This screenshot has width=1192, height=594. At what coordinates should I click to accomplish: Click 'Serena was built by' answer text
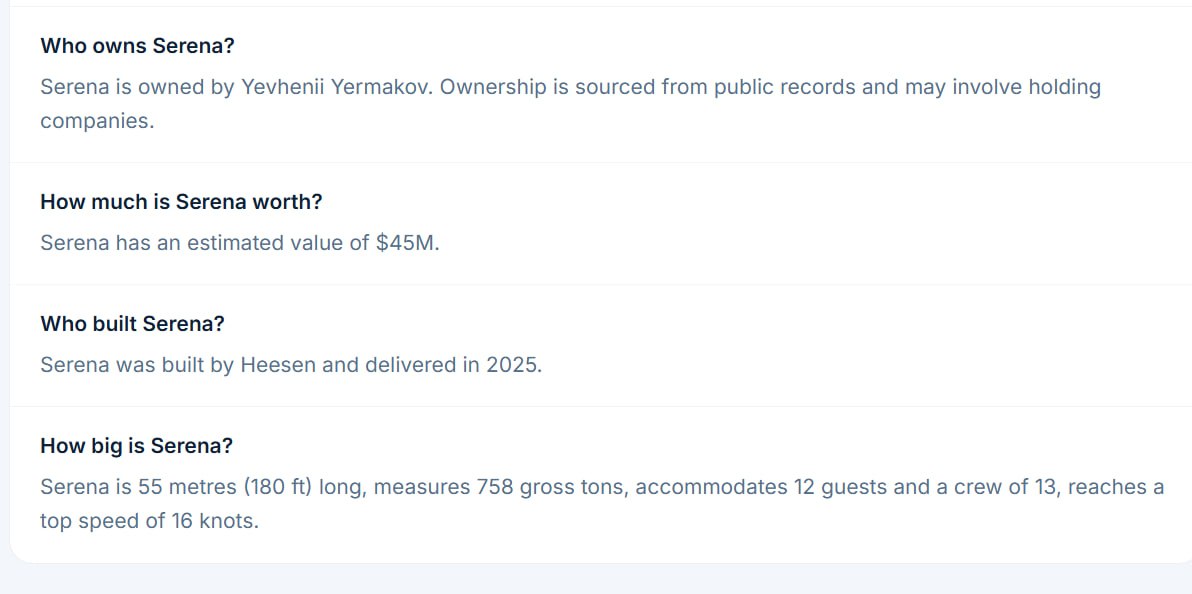(x=137, y=365)
